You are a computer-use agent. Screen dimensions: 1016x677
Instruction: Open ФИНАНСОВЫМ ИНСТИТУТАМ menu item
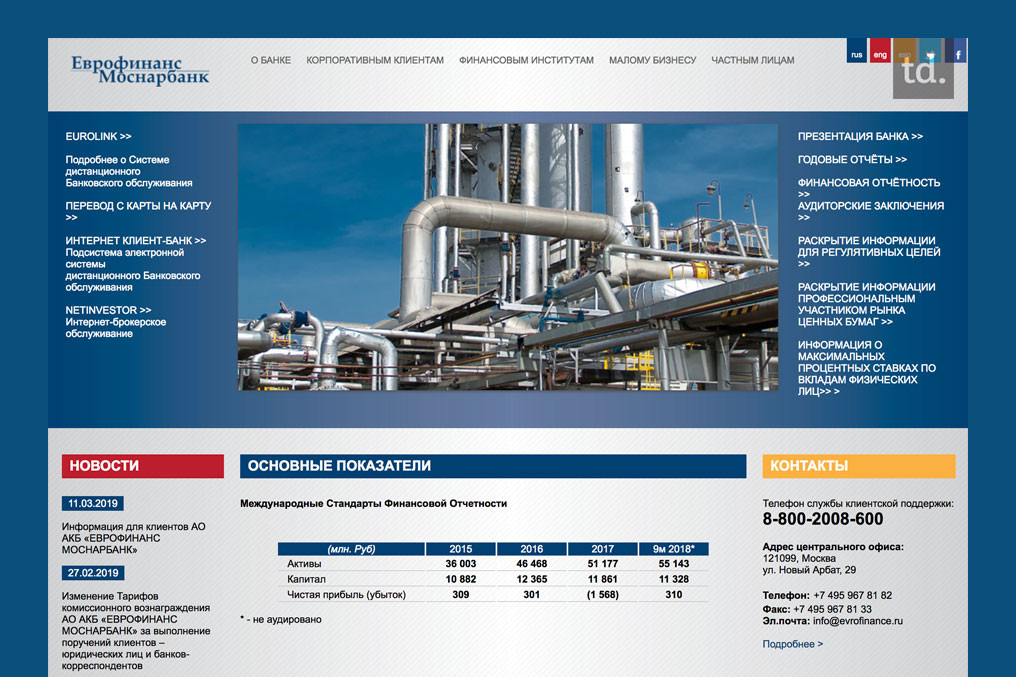526,60
